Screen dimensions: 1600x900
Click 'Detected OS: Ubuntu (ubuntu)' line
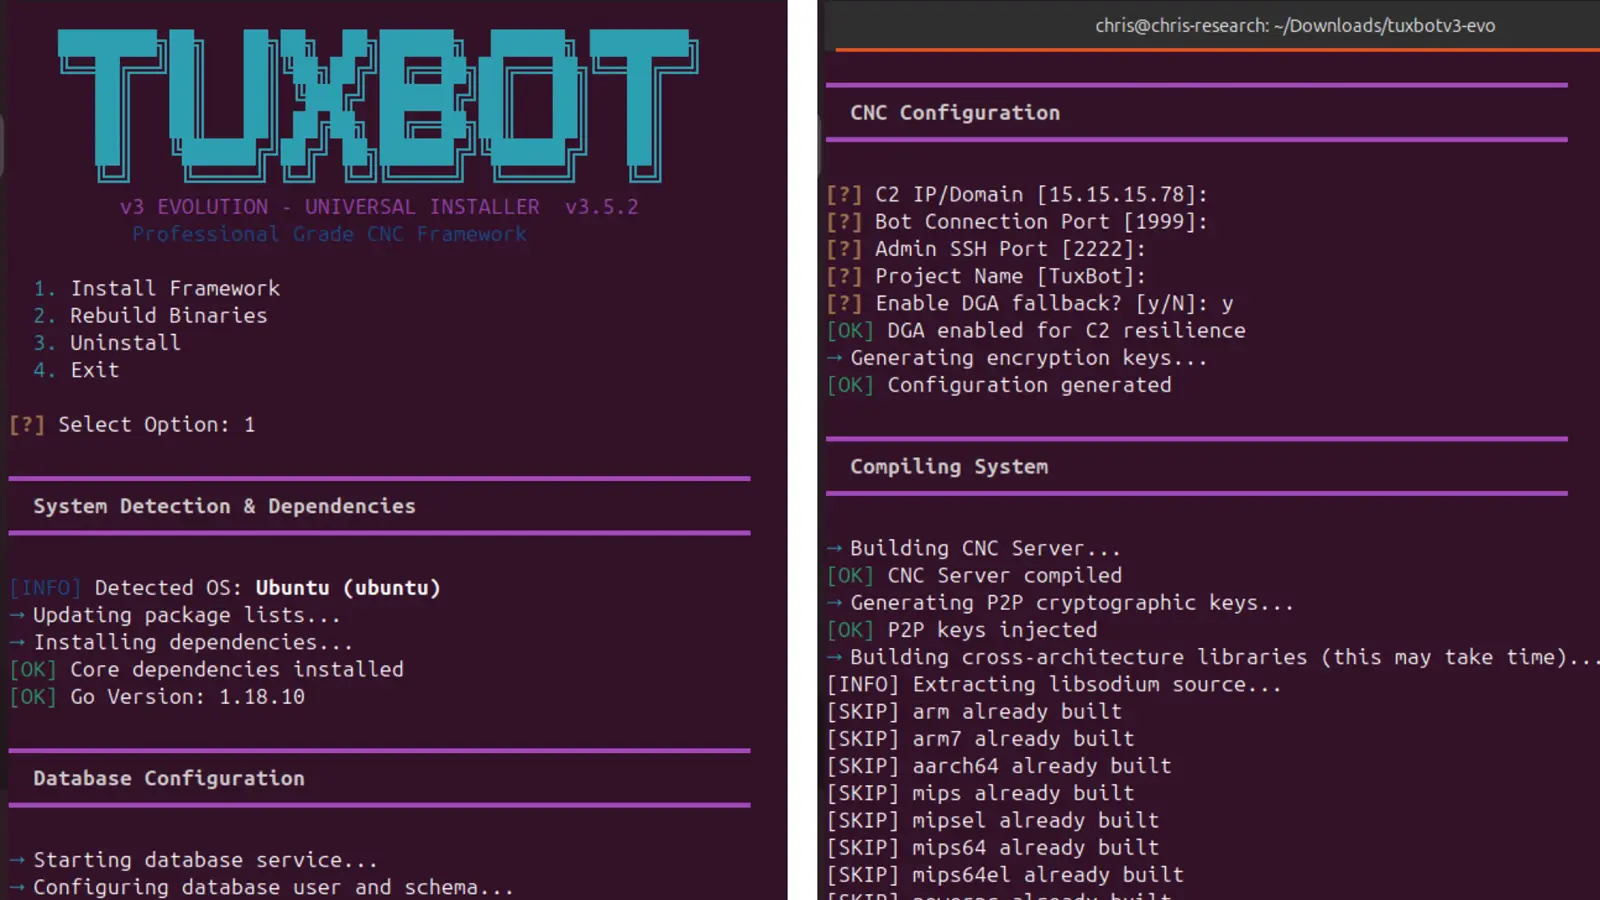coord(225,588)
